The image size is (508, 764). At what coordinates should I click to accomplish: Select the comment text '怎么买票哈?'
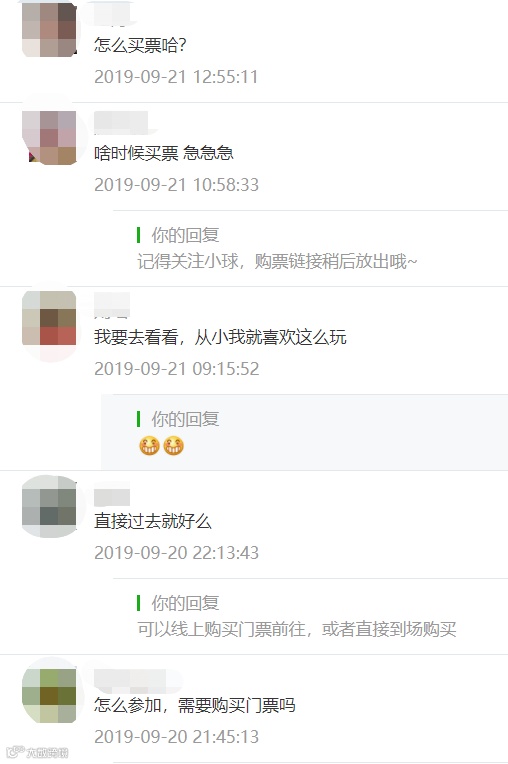click(140, 45)
